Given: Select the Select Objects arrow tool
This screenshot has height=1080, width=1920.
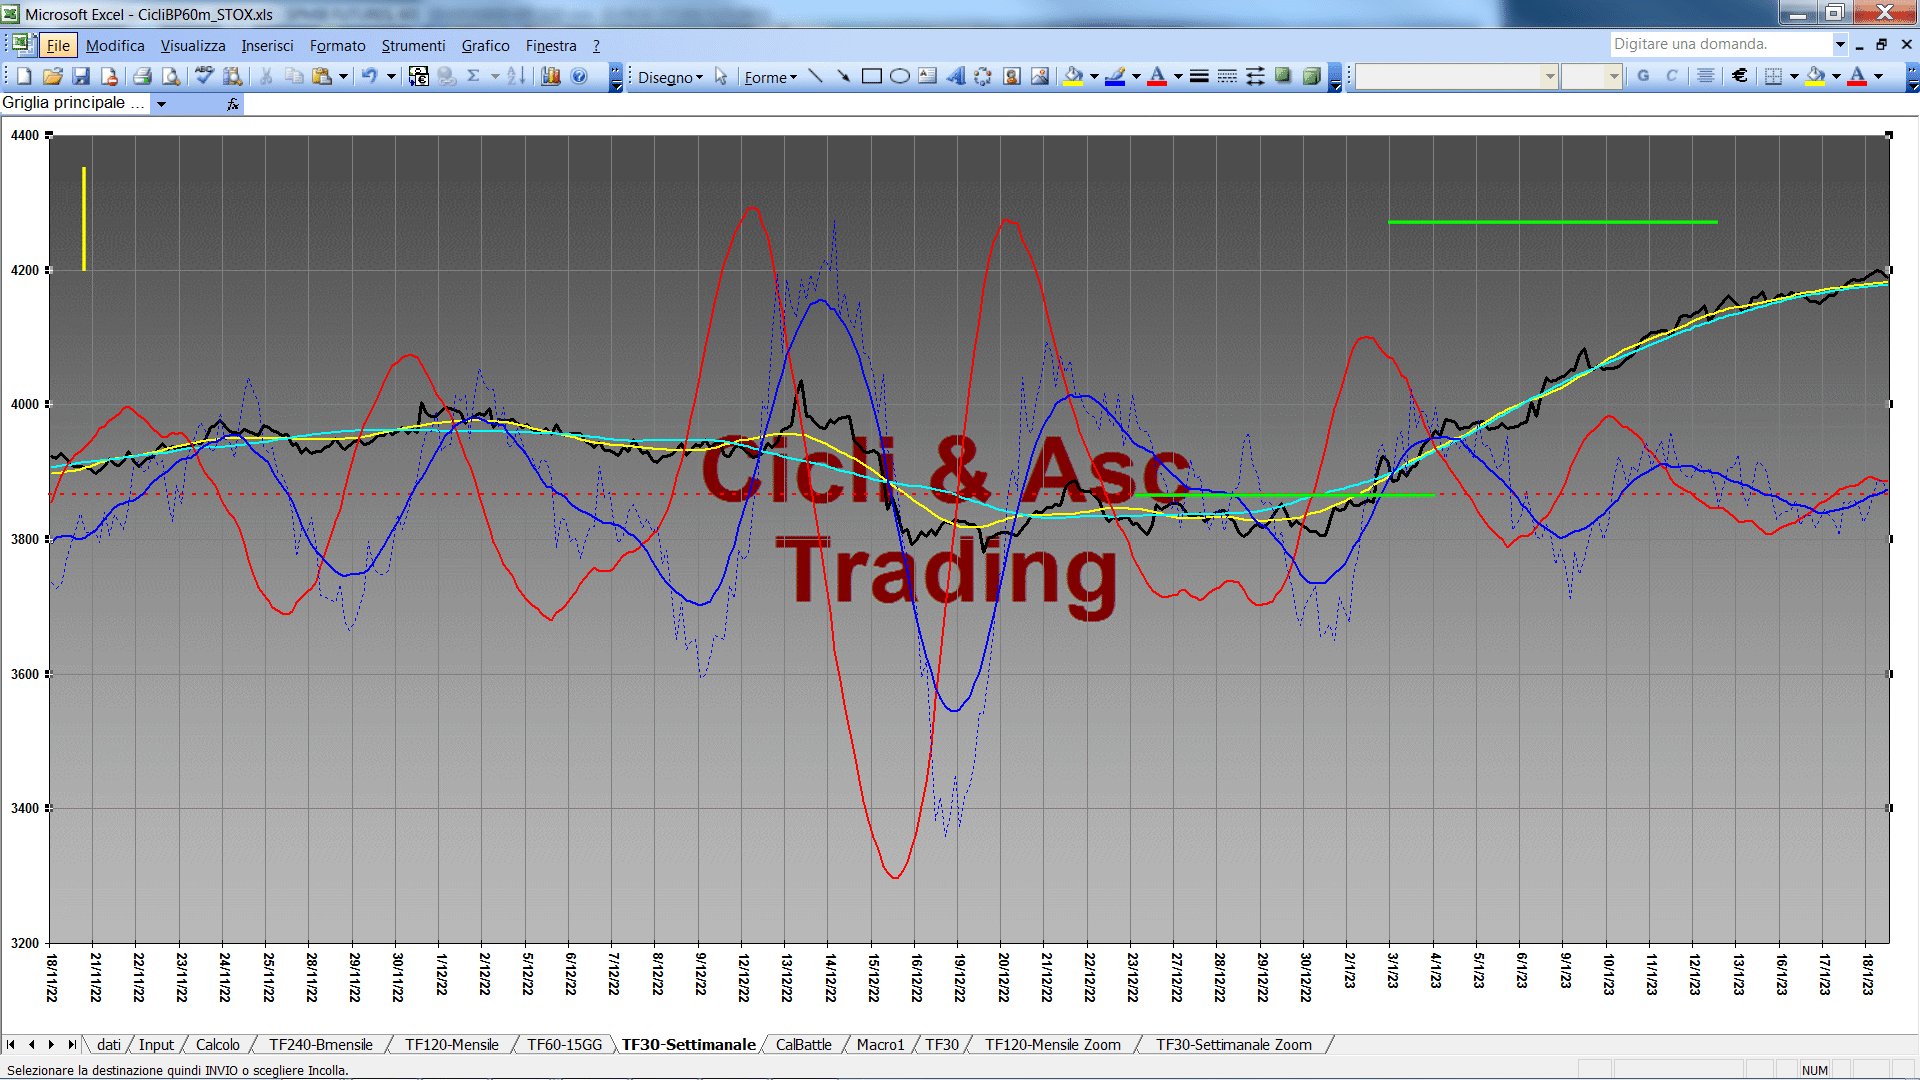Looking at the screenshot, I should tap(721, 77).
